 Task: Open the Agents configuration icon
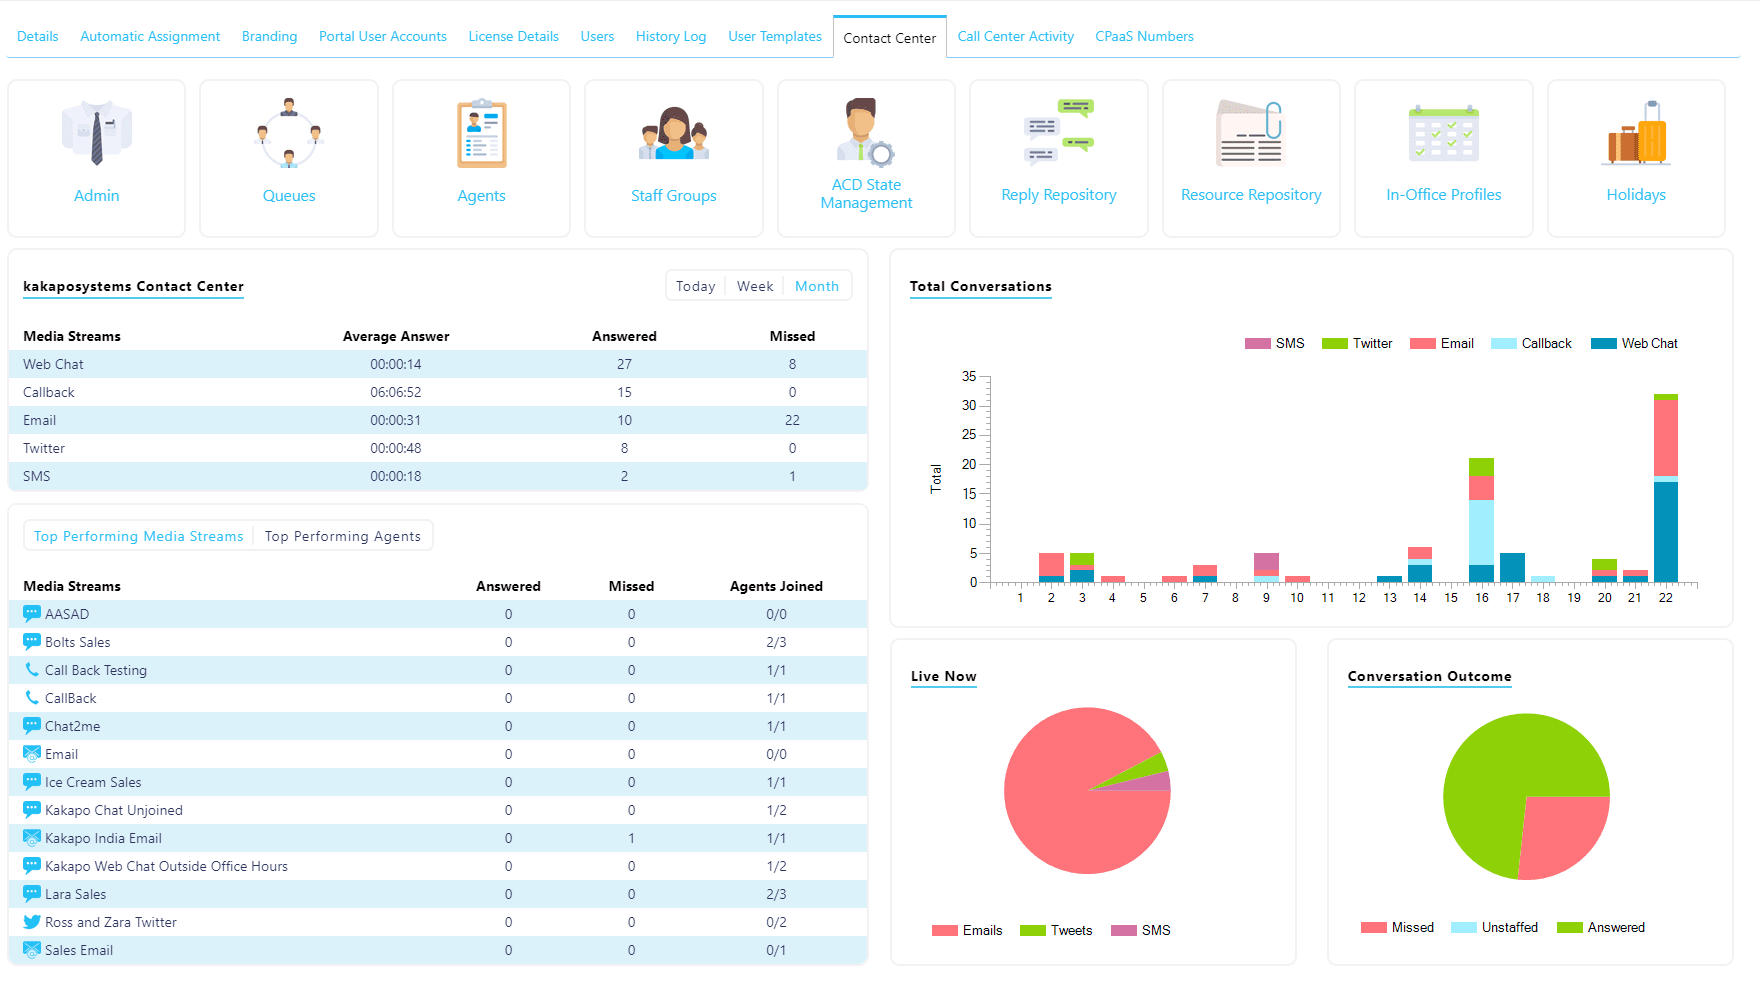coord(481,132)
